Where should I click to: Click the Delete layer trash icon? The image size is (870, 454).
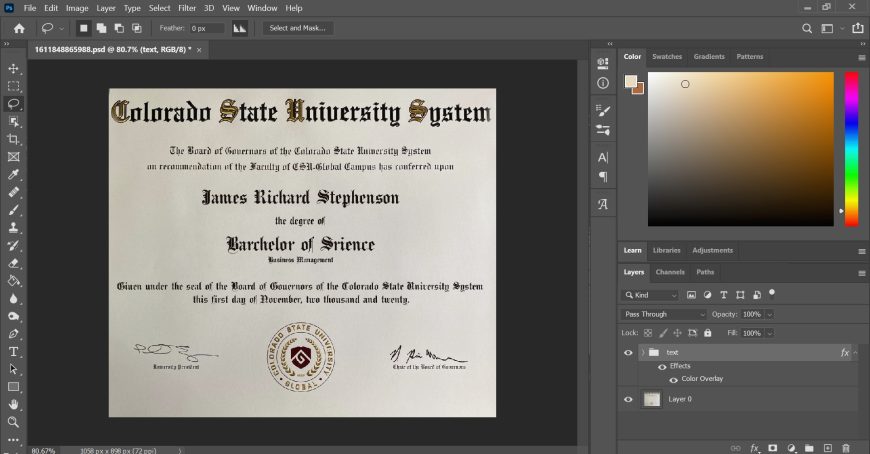pyautogui.click(x=846, y=448)
